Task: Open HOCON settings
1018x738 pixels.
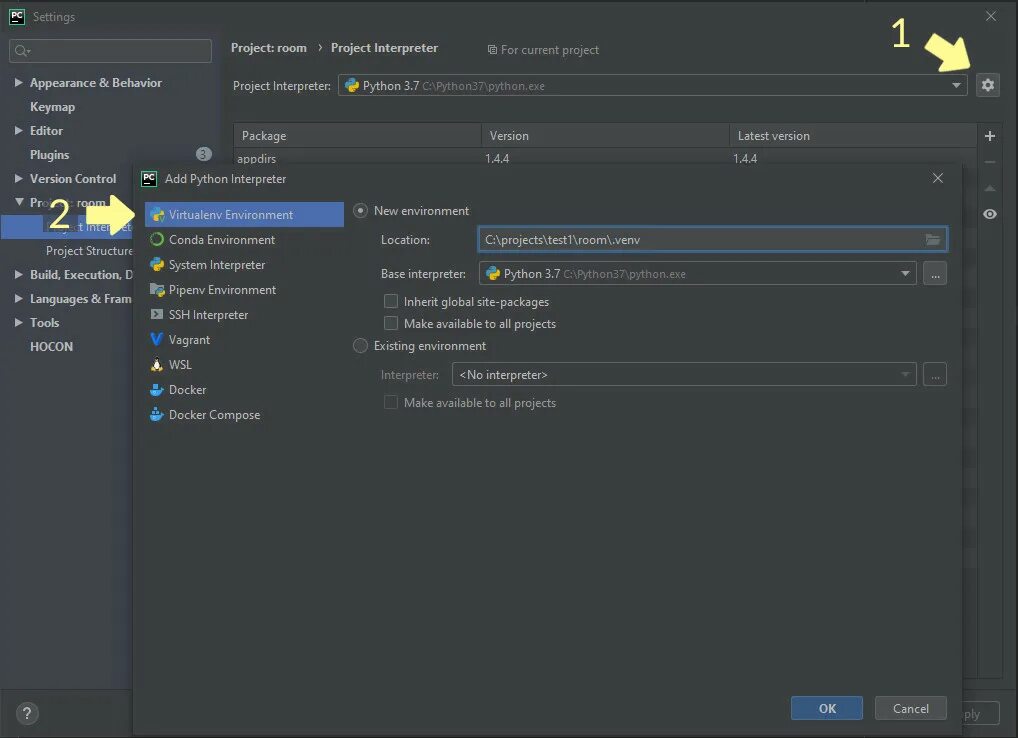Action: (51, 347)
